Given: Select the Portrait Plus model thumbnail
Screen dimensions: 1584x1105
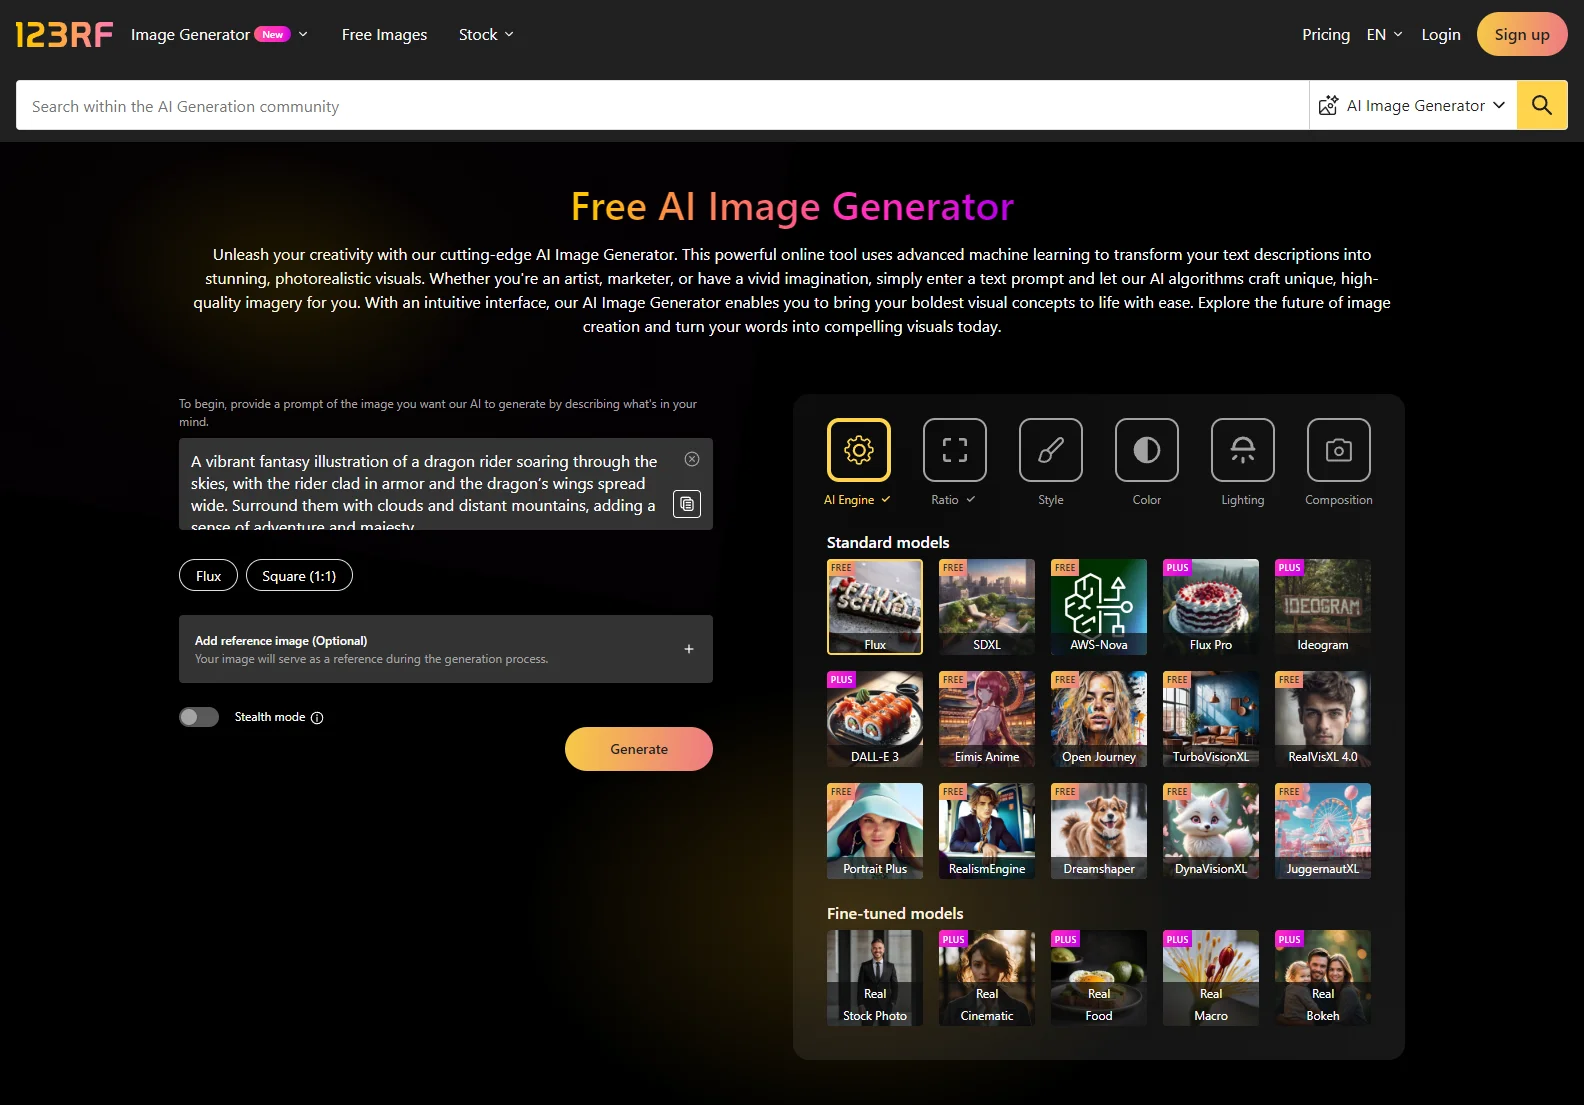Looking at the screenshot, I should pos(875,831).
